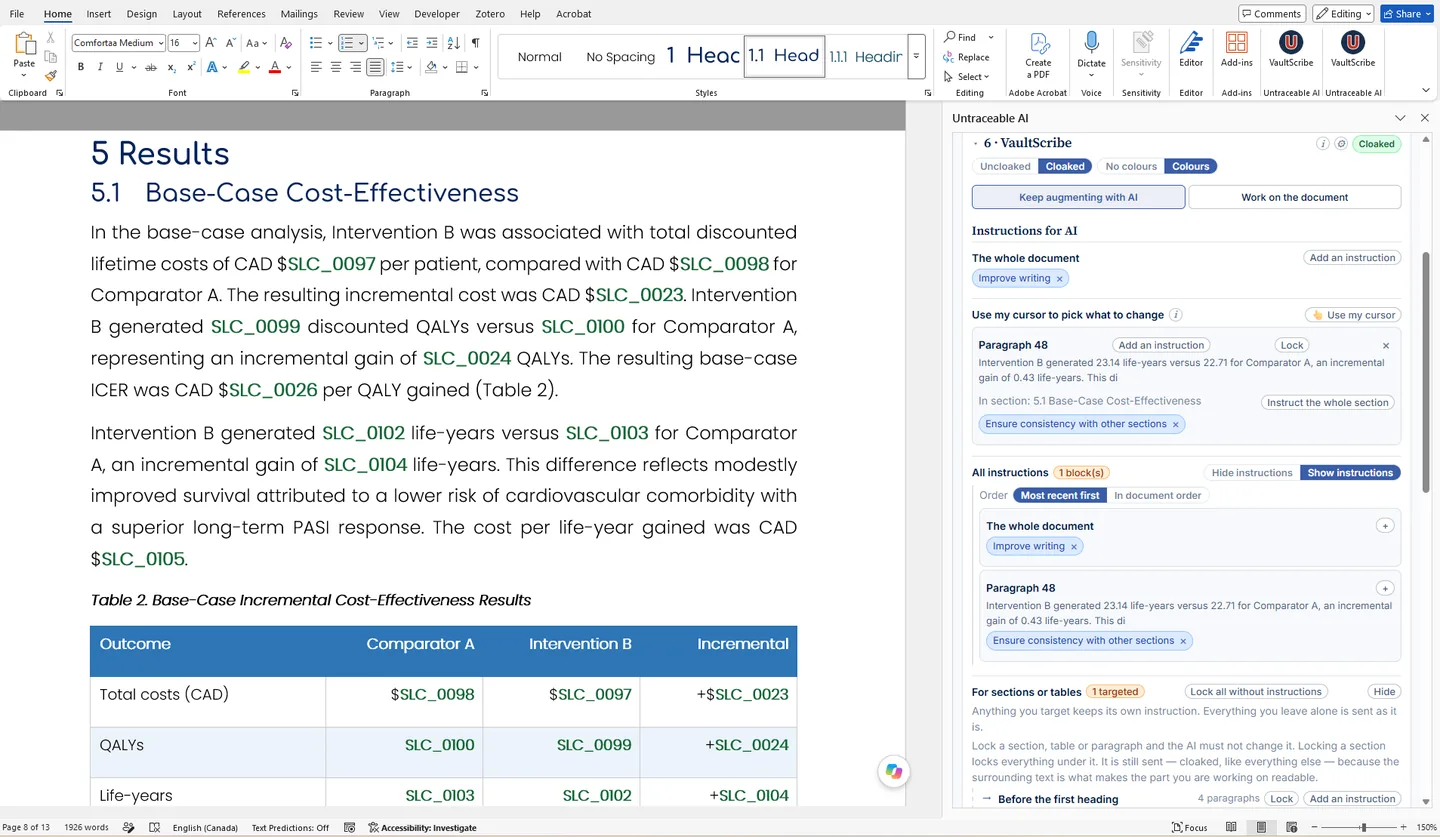Toggle bold formatting

[81, 67]
